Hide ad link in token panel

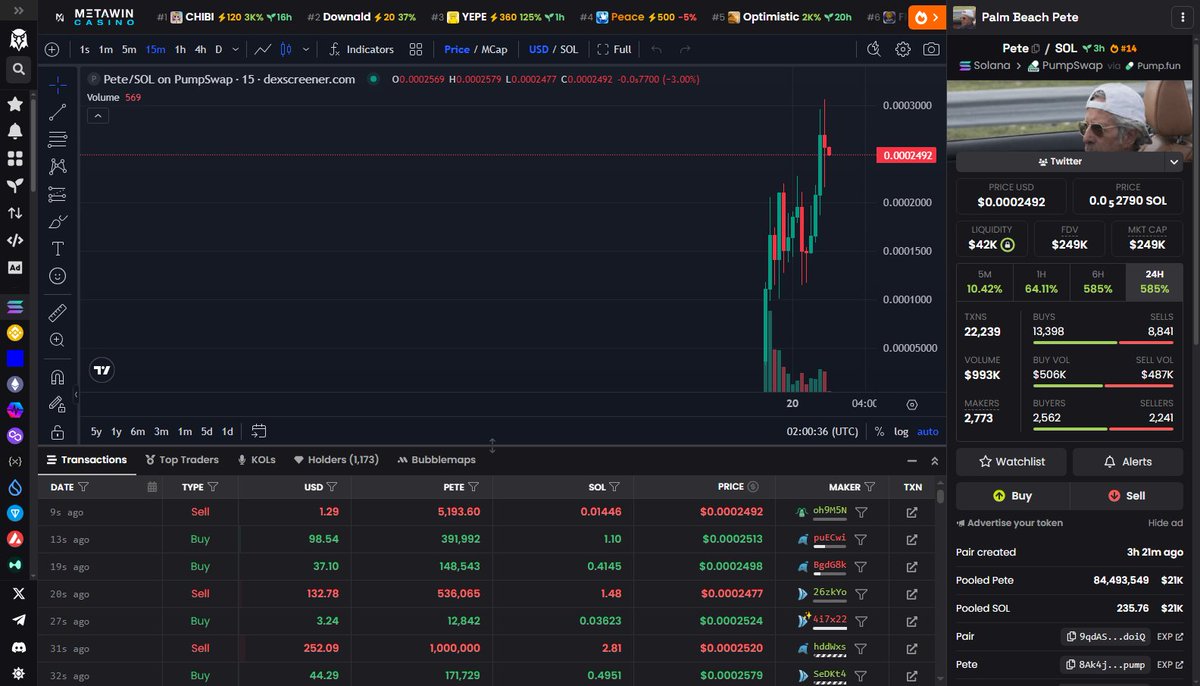[x=1164, y=523]
